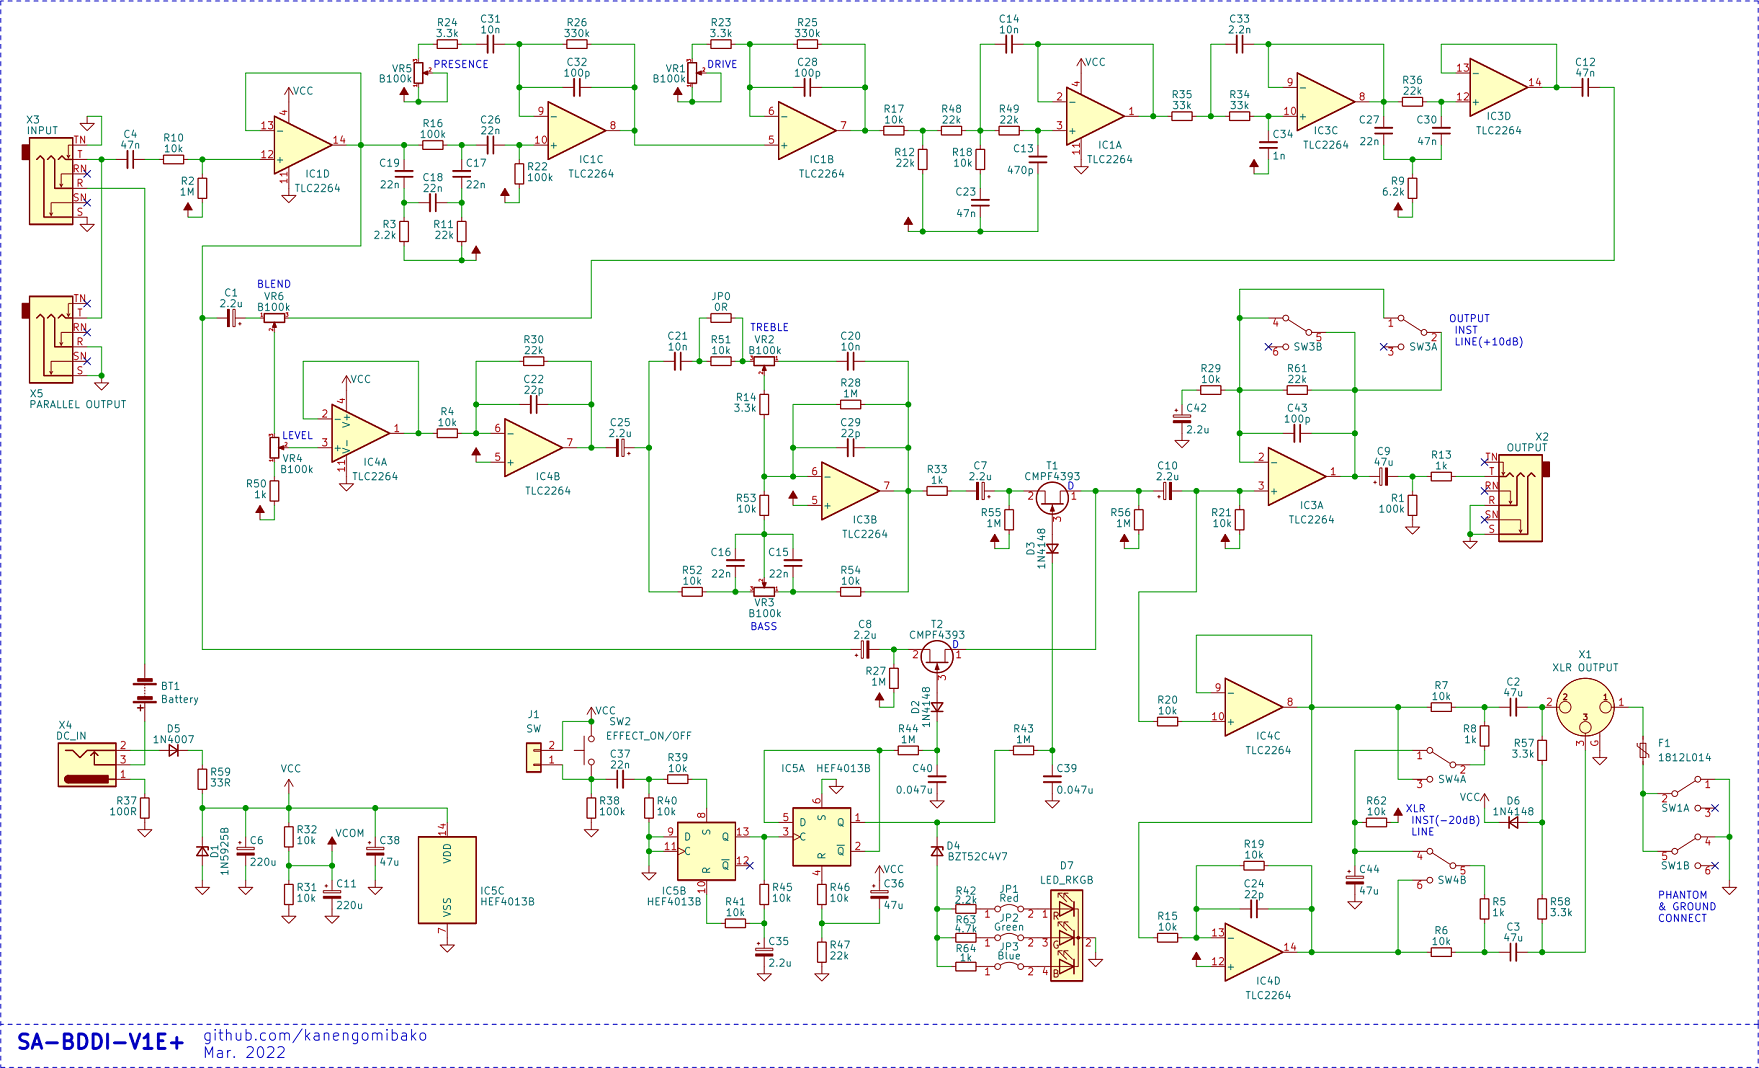
Task: Click the X5 parallel output jack symbol
Action: point(50,339)
